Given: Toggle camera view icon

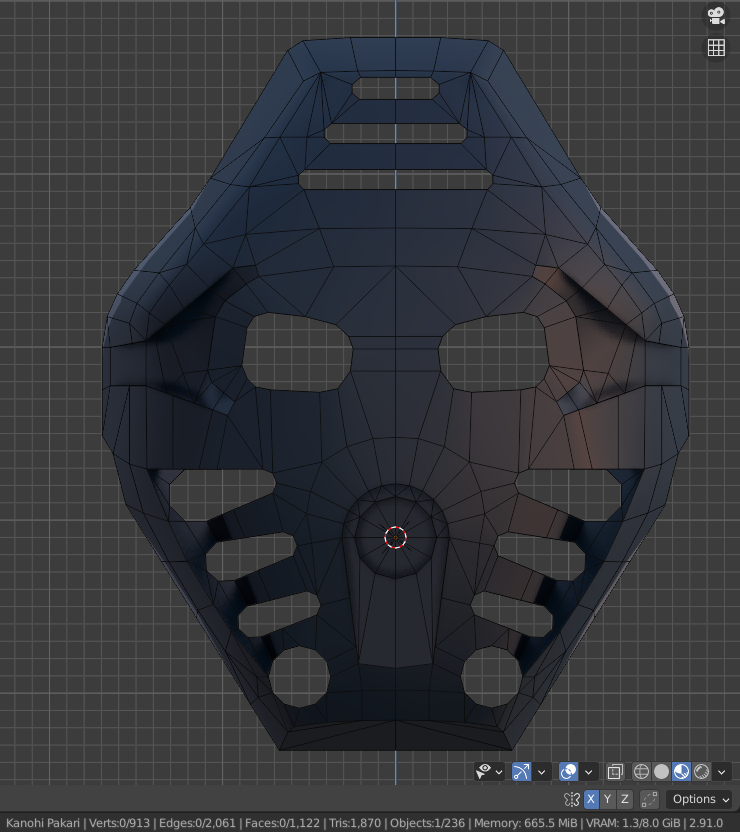Looking at the screenshot, I should coord(716,16).
